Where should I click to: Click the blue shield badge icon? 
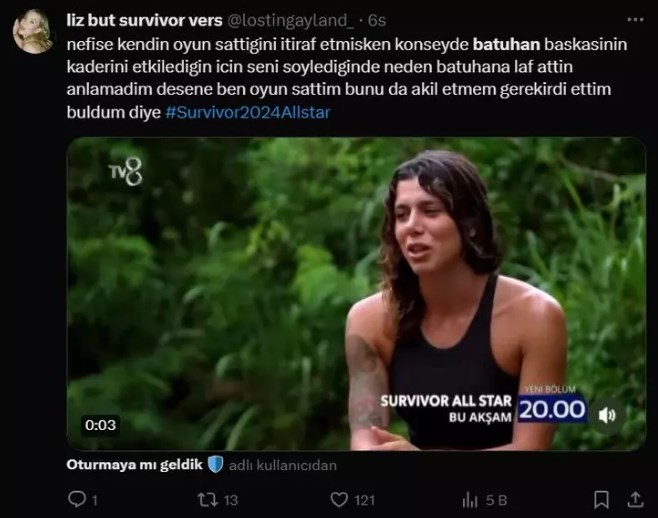(216, 465)
